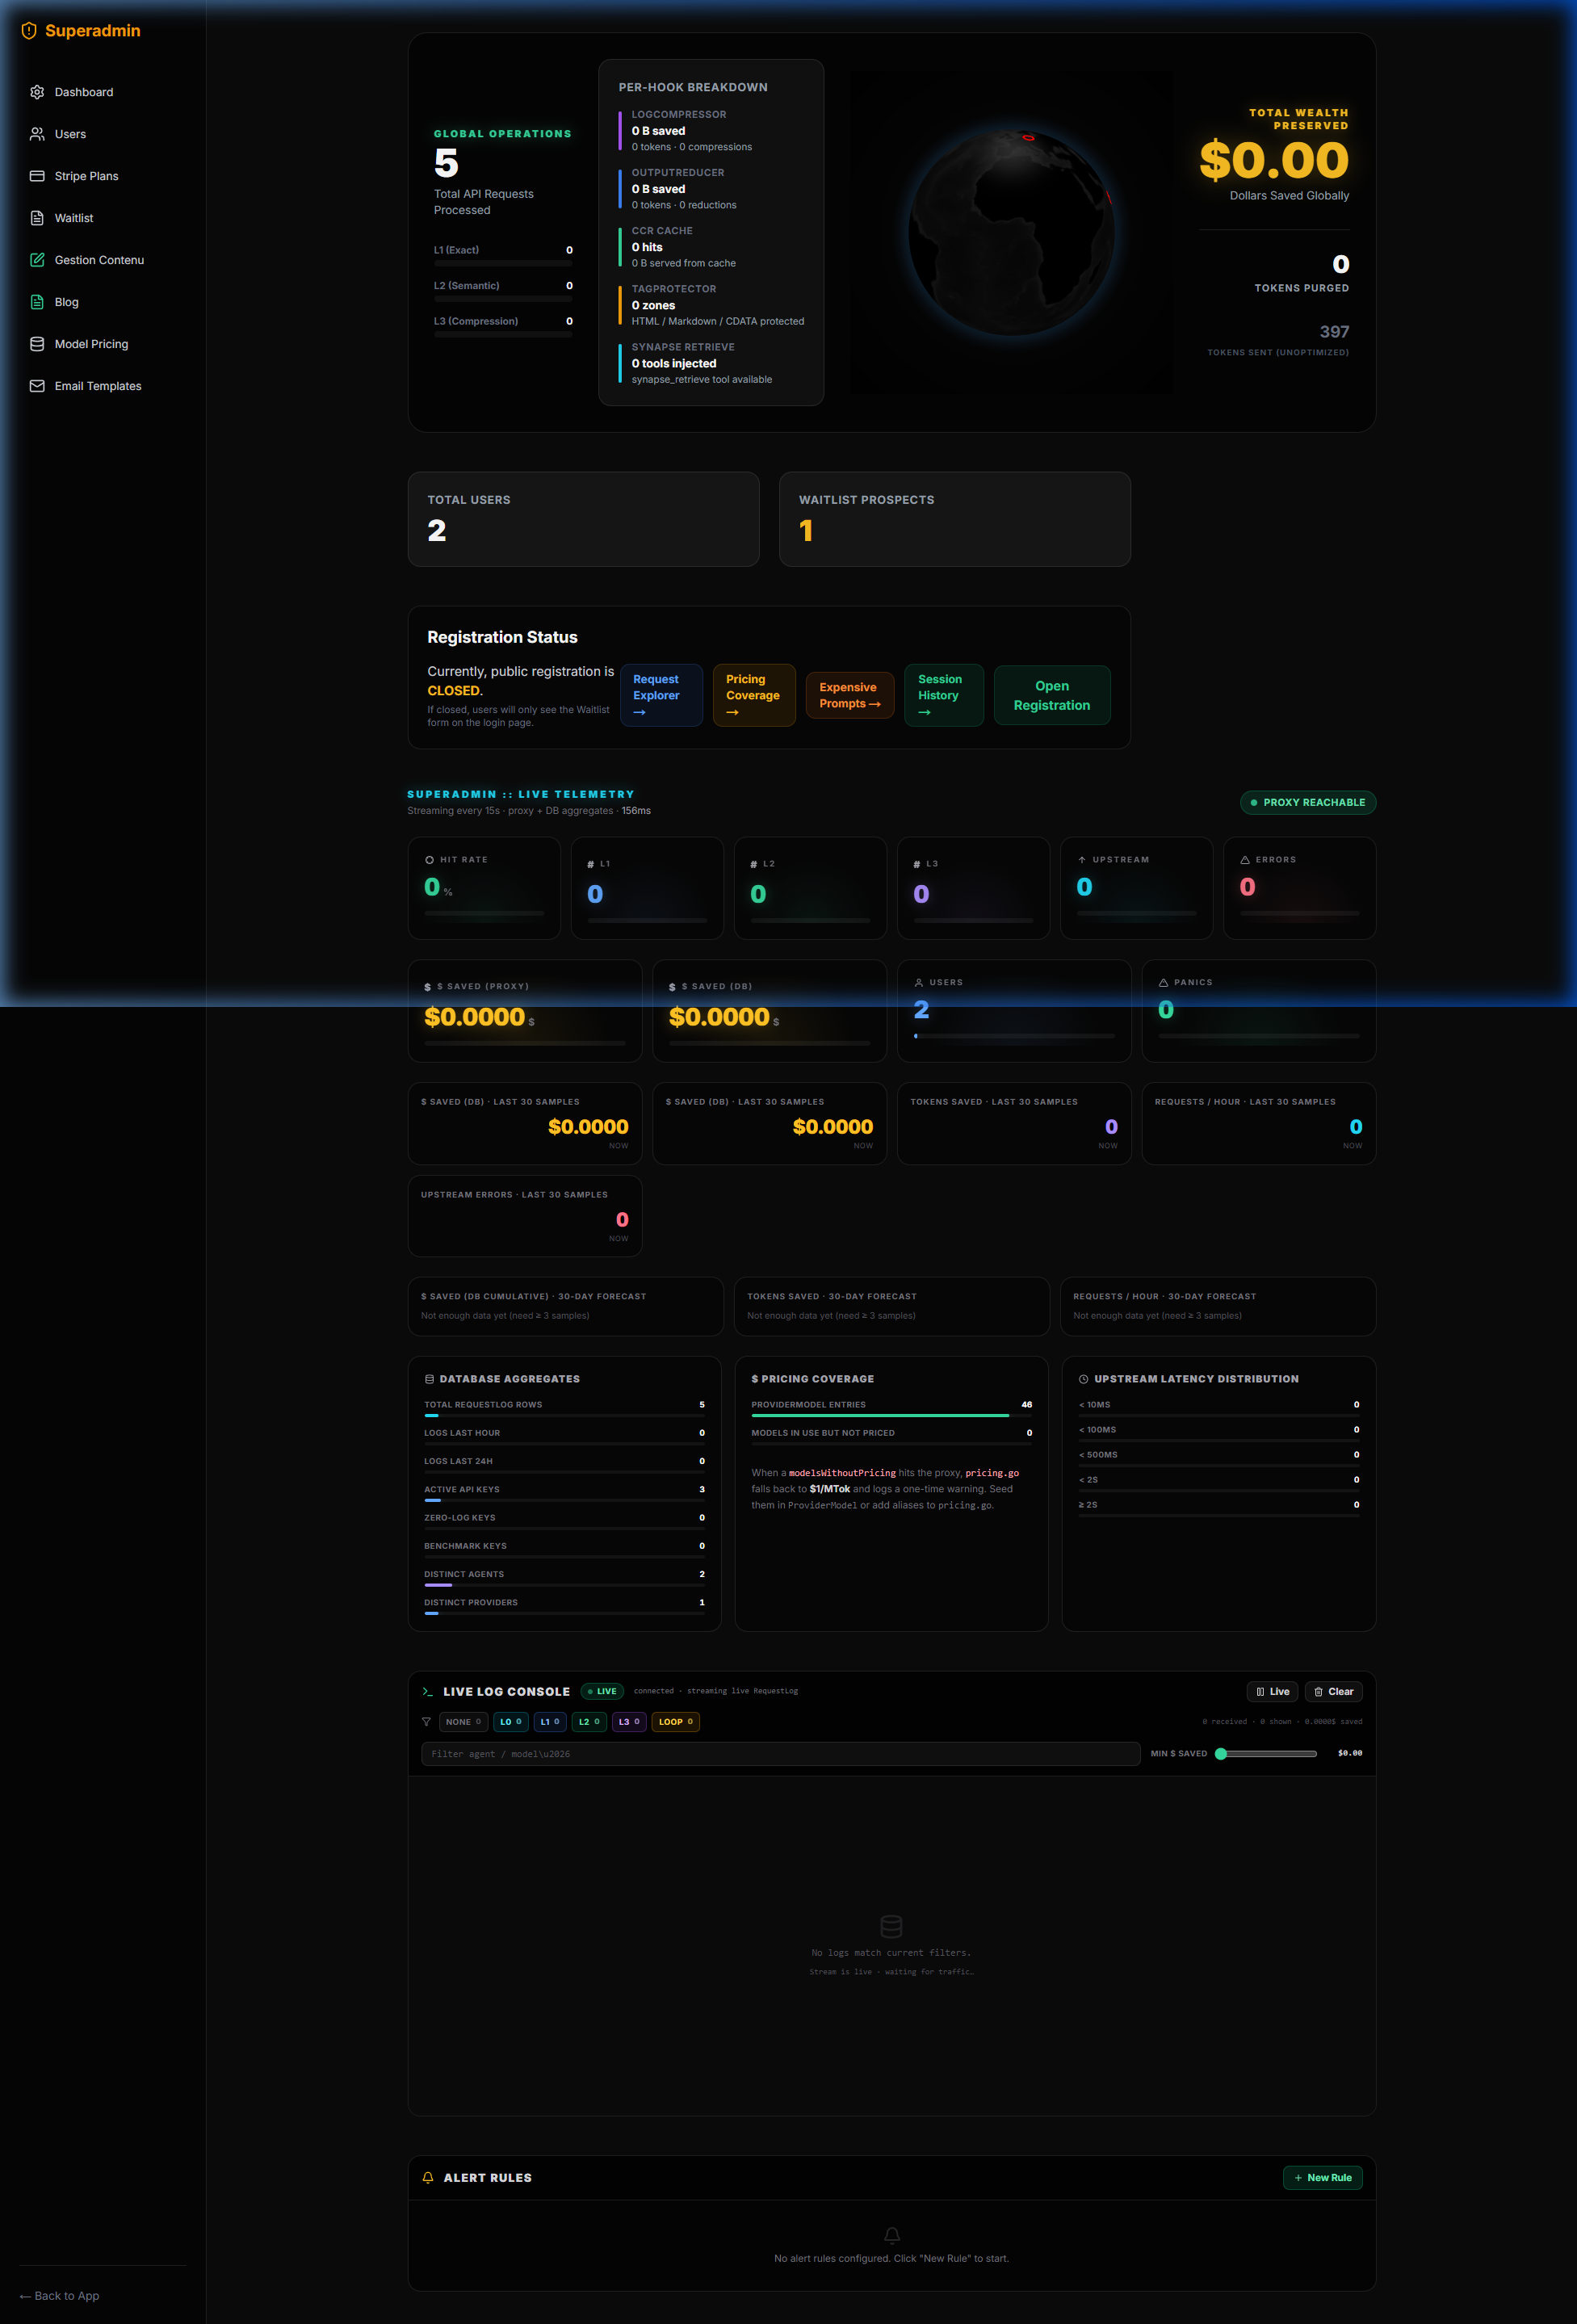This screenshot has height=2324, width=1577.
Task: Click the New Rule button
Action: point(1322,2178)
